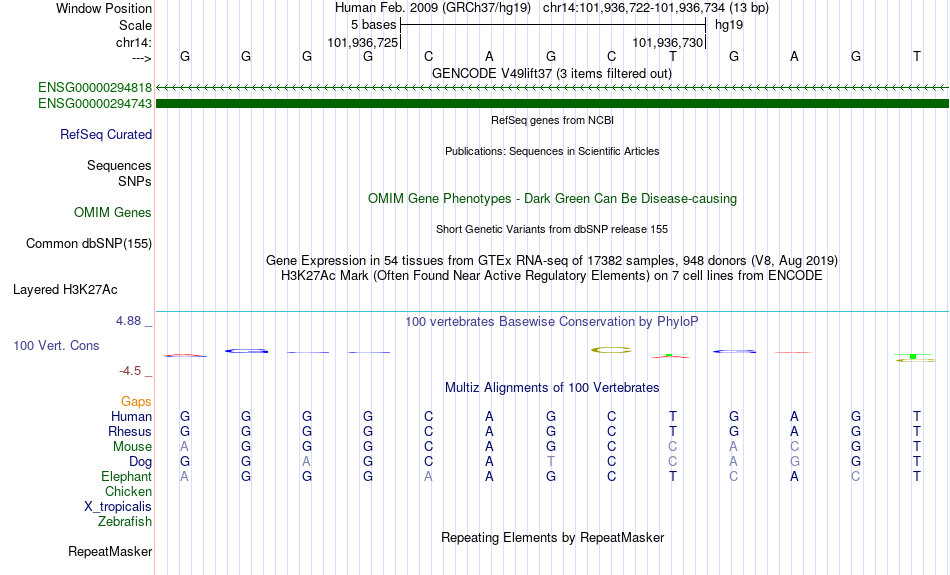This screenshot has height=575, width=950.
Task: Click Short Genetic Variants from dbSNP title
Action: [x=552, y=230]
